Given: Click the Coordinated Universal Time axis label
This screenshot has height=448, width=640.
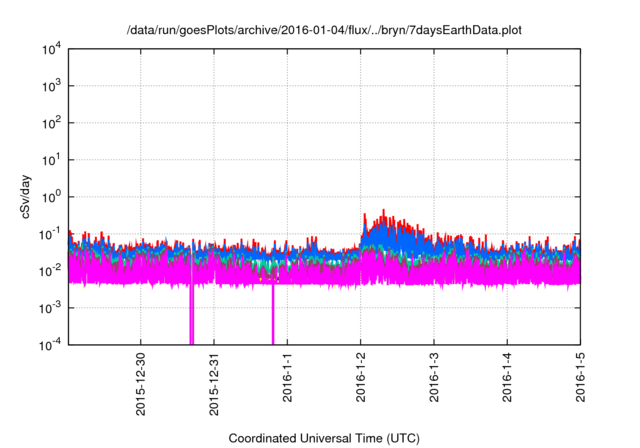Looking at the screenshot, I should click(324, 438).
